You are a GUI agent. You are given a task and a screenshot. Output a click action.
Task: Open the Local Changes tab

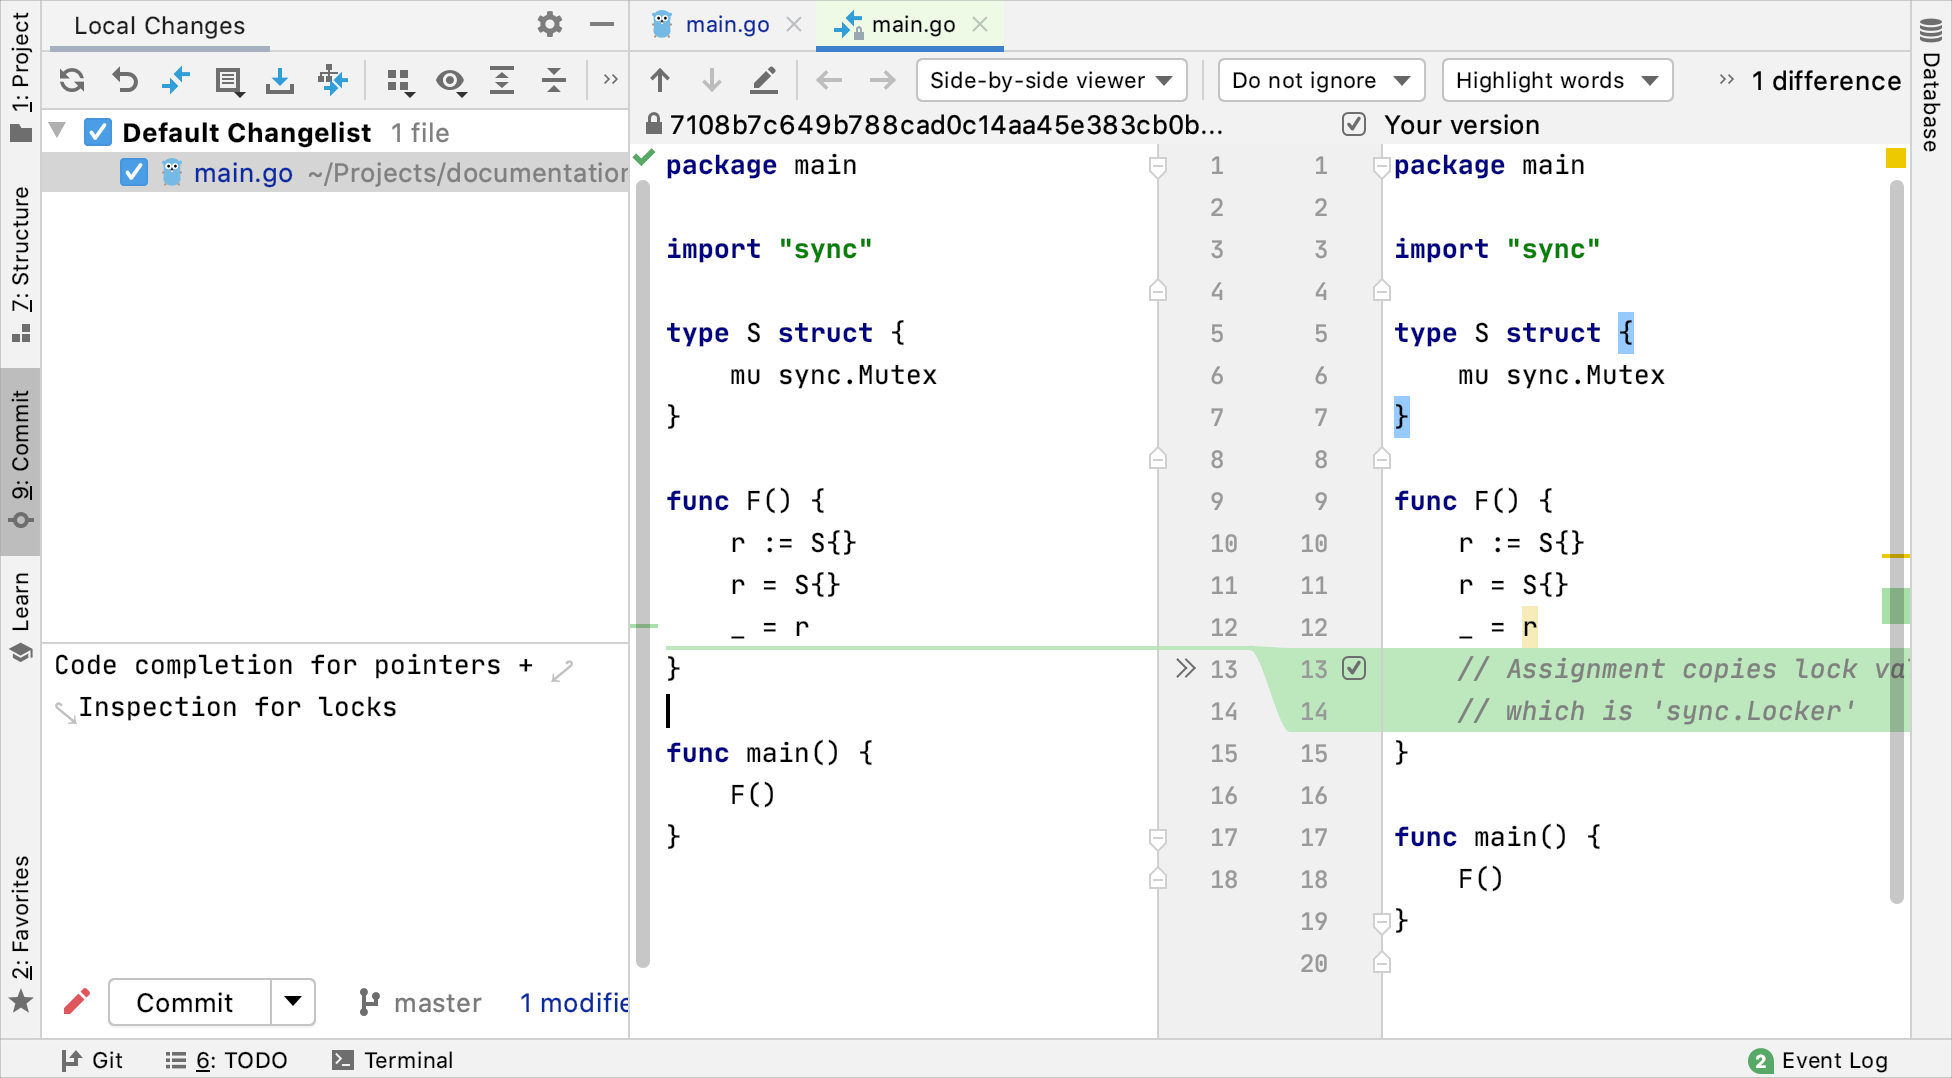[159, 26]
